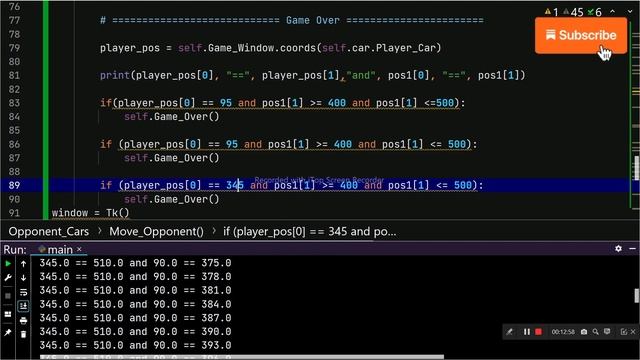This screenshot has height=360, width=640.
Task: Print the console output
Action: click(23, 320)
